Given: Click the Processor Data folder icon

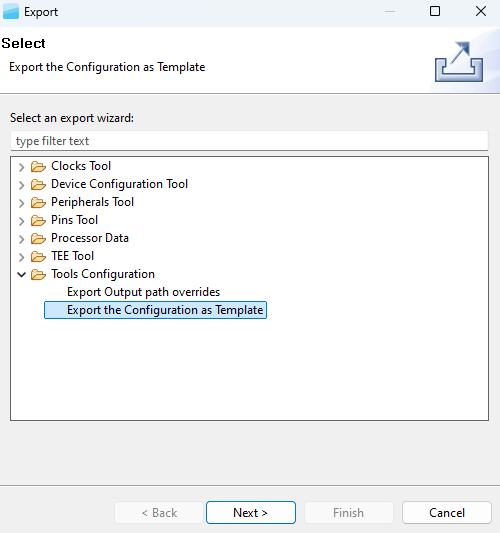Looking at the screenshot, I should 38,239.
